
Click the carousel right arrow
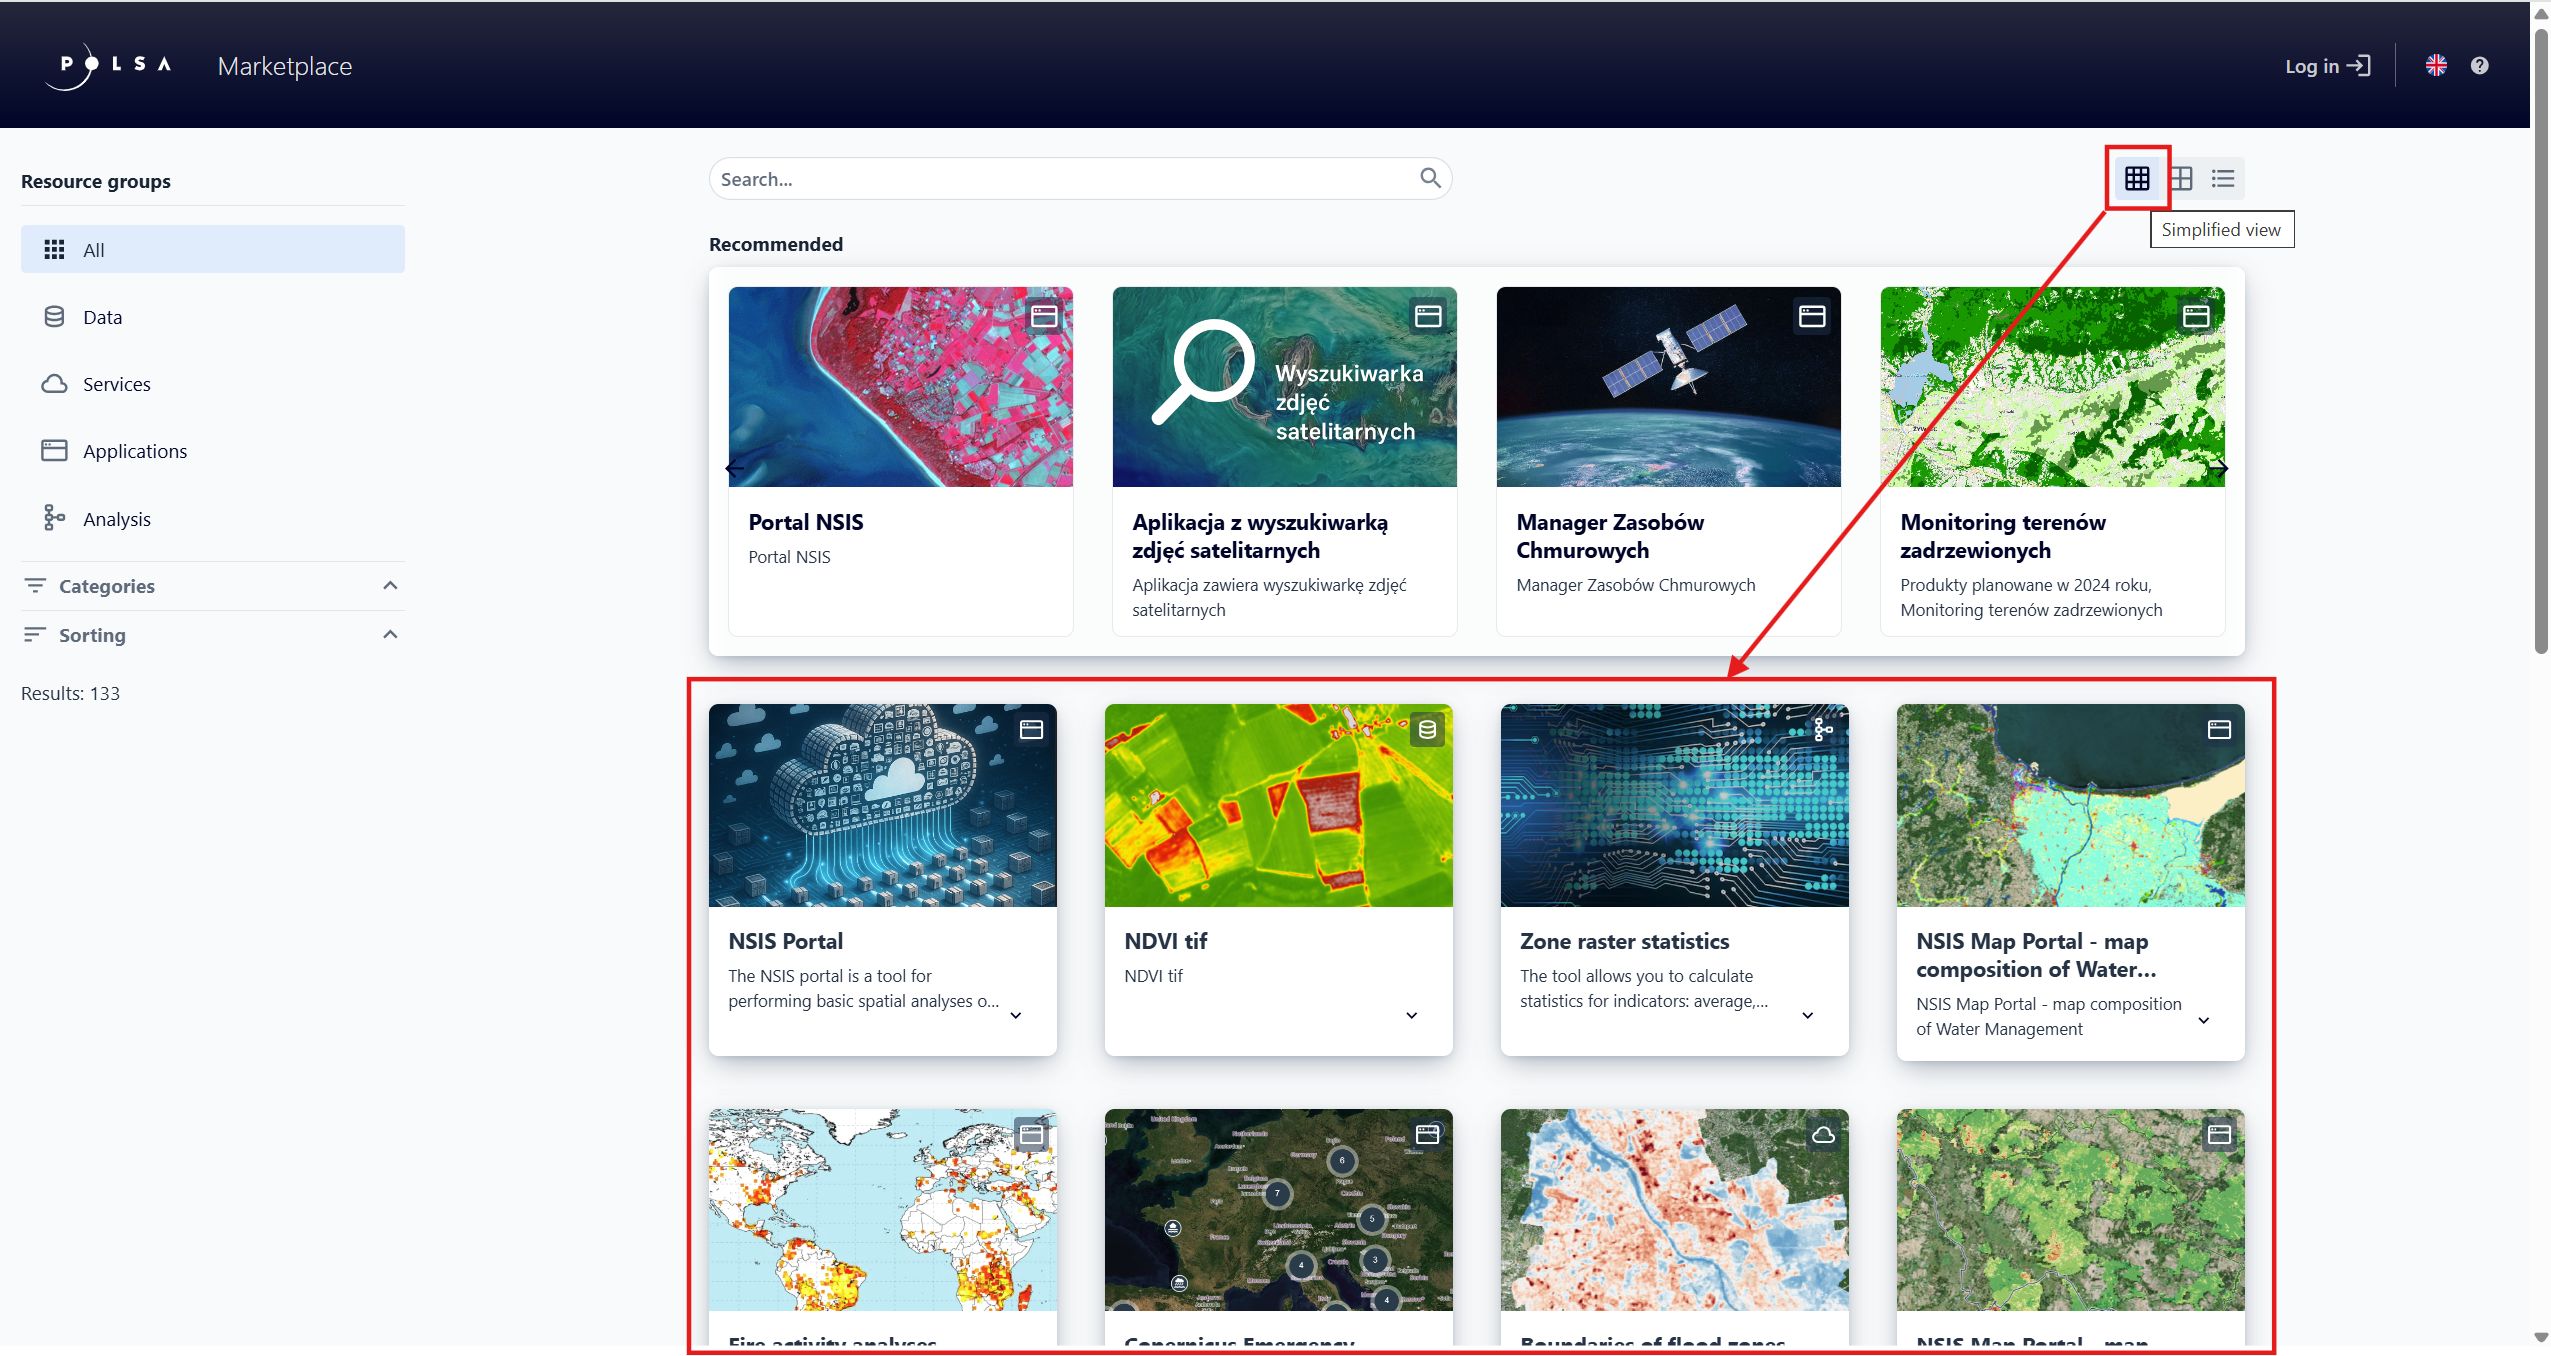click(2218, 468)
